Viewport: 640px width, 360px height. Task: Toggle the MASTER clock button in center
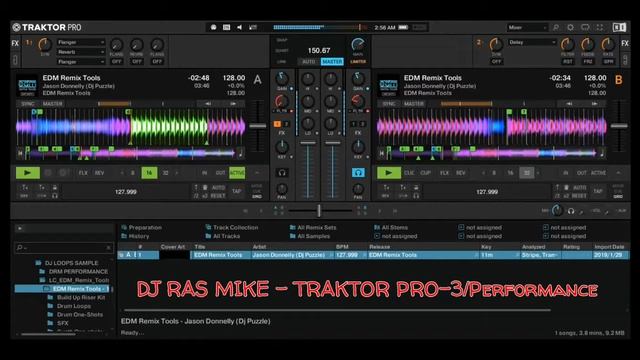point(332,62)
